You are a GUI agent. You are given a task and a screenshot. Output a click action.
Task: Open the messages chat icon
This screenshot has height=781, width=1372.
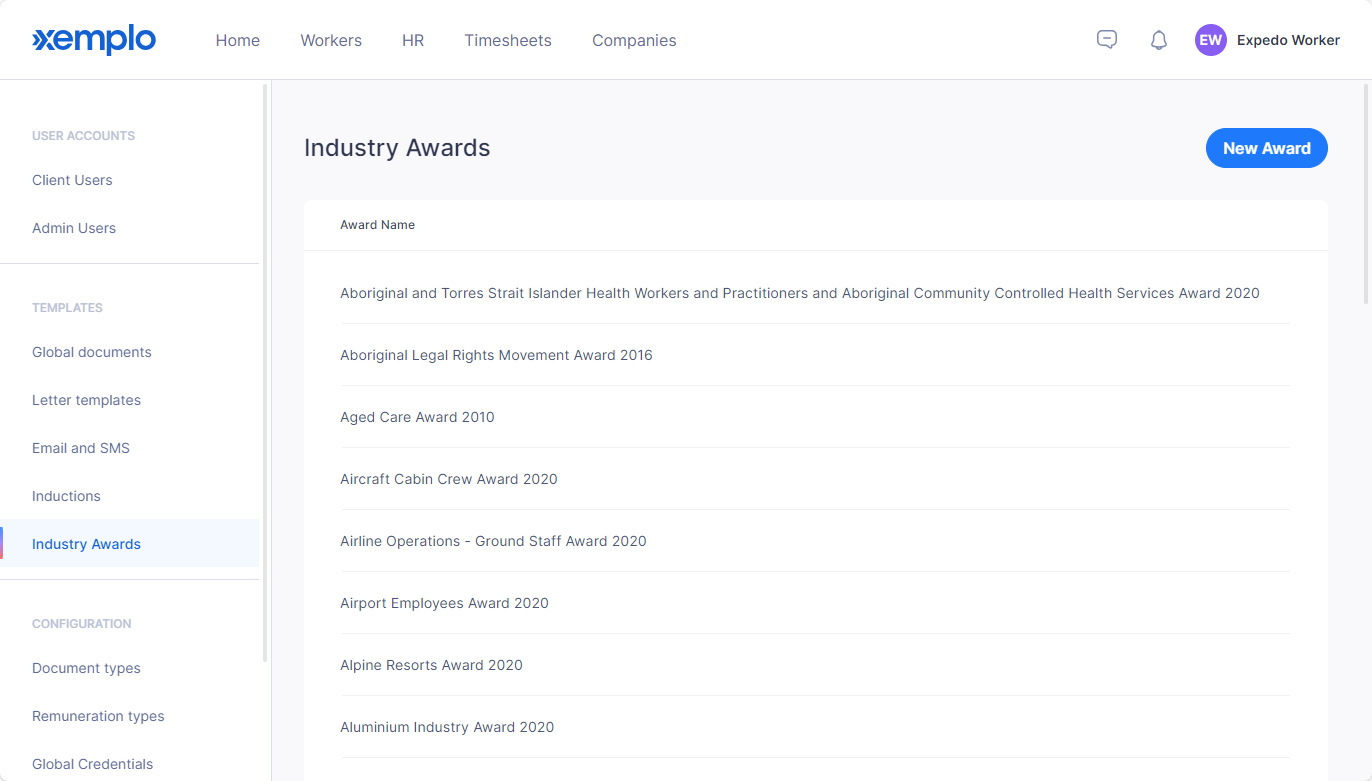1107,40
